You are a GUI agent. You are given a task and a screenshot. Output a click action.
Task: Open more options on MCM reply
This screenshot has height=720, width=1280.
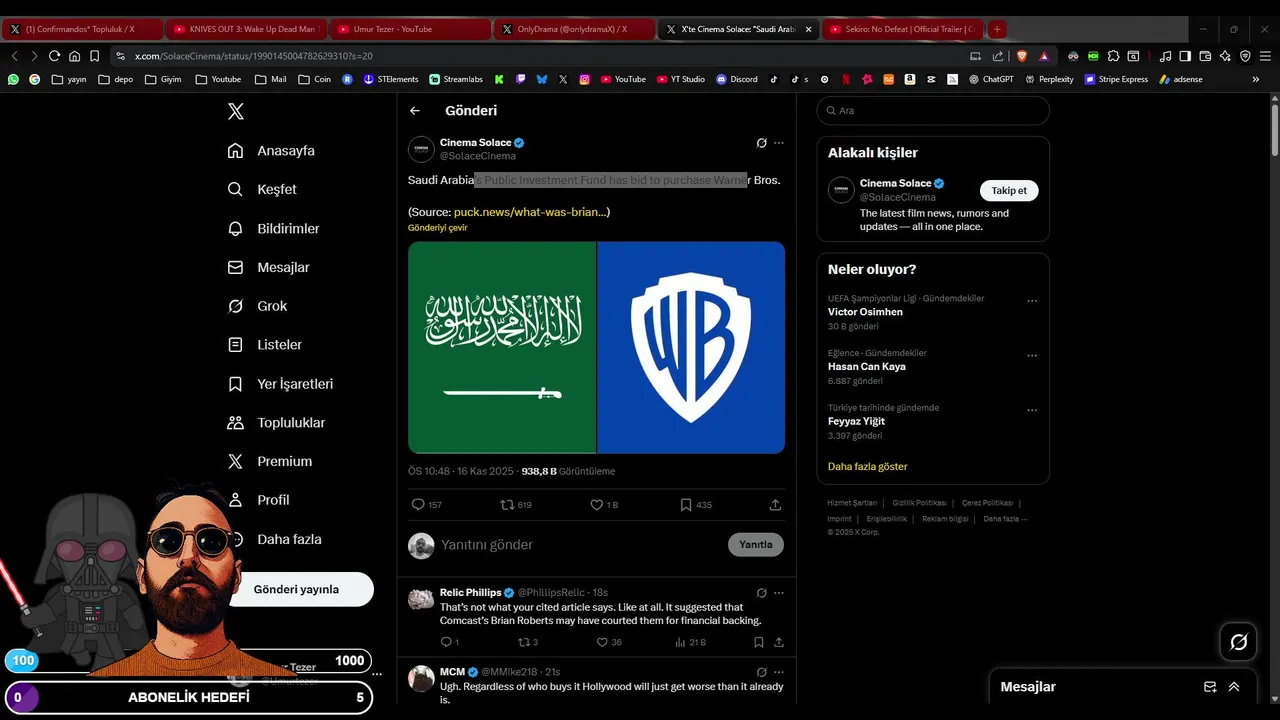click(x=779, y=672)
